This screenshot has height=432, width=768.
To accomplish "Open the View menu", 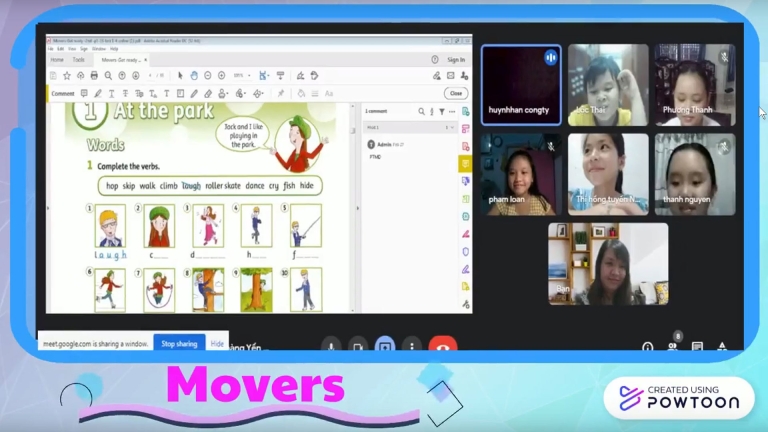I will (x=72, y=48).
